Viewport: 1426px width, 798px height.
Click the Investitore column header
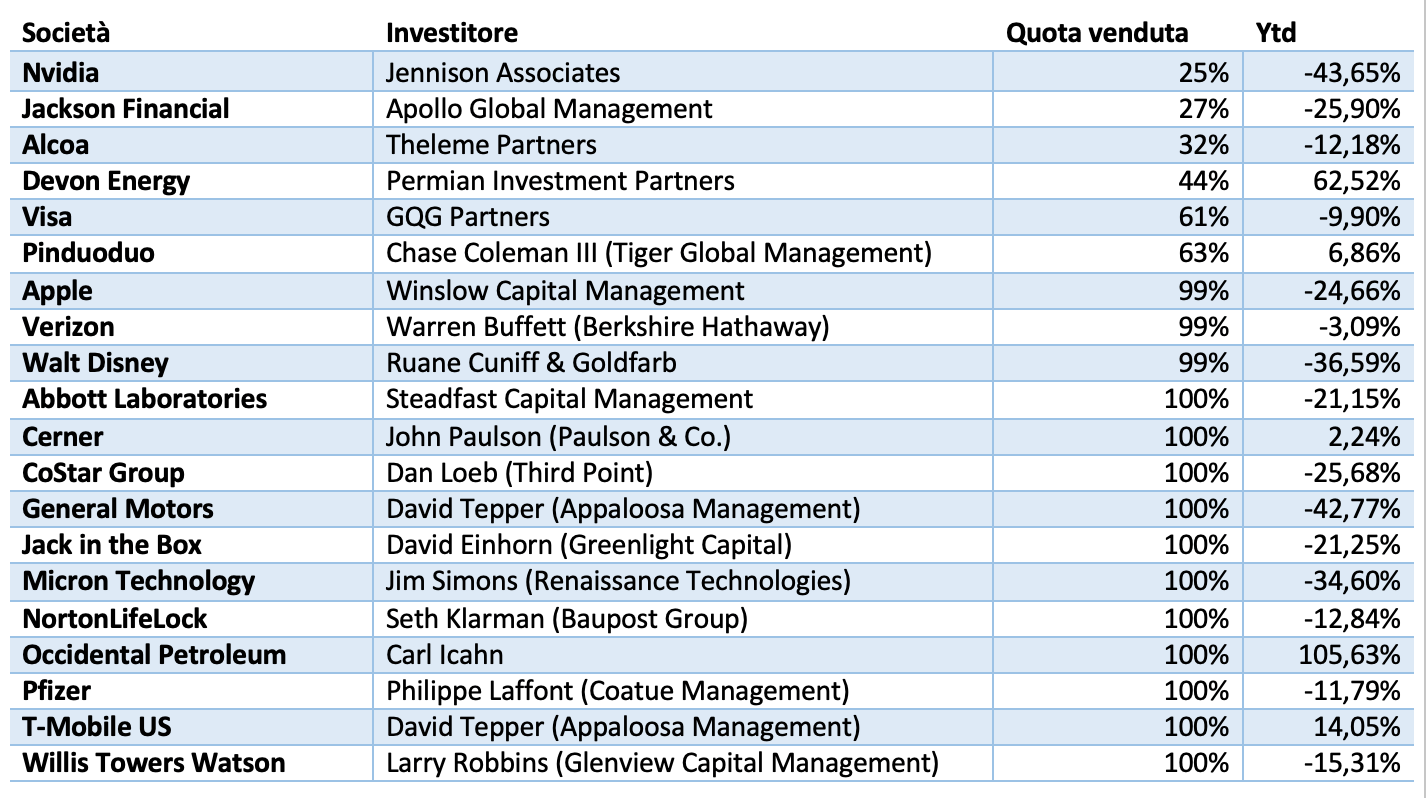(452, 32)
